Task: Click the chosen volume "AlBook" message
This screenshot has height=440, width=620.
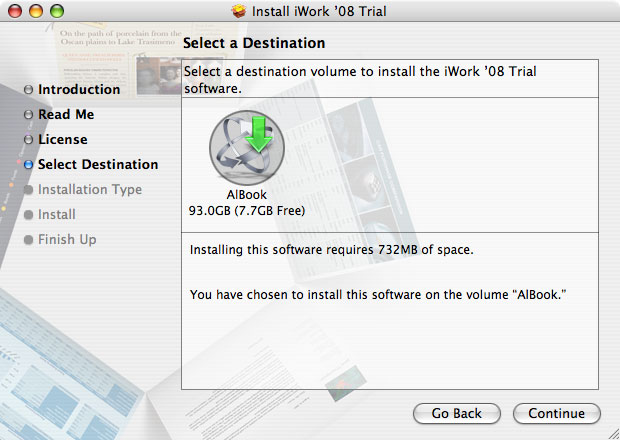Action: pyautogui.click(x=378, y=295)
